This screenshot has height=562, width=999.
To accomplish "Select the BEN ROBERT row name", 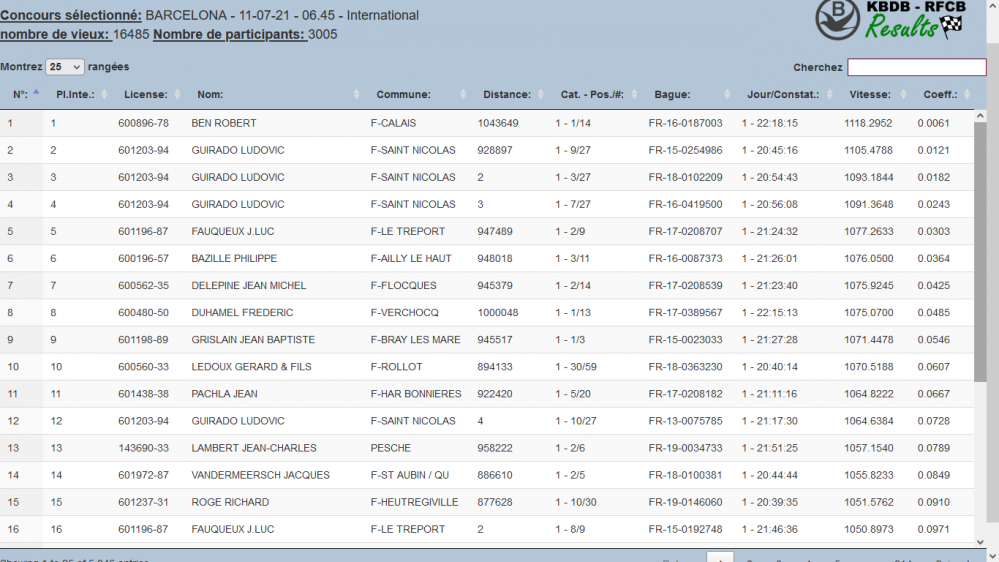I will click(x=224, y=123).
